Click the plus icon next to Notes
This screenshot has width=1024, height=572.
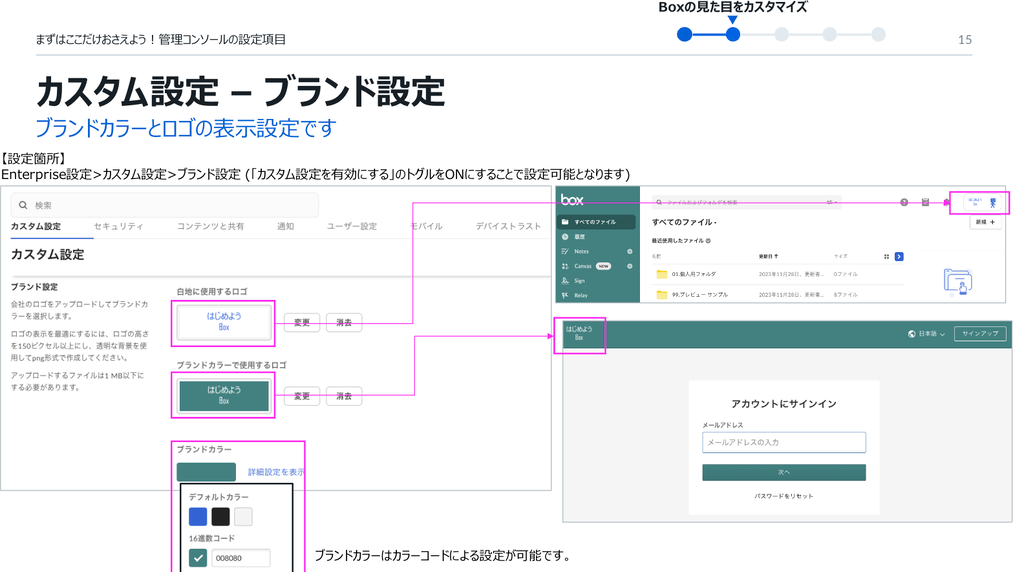tap(629, 251)
